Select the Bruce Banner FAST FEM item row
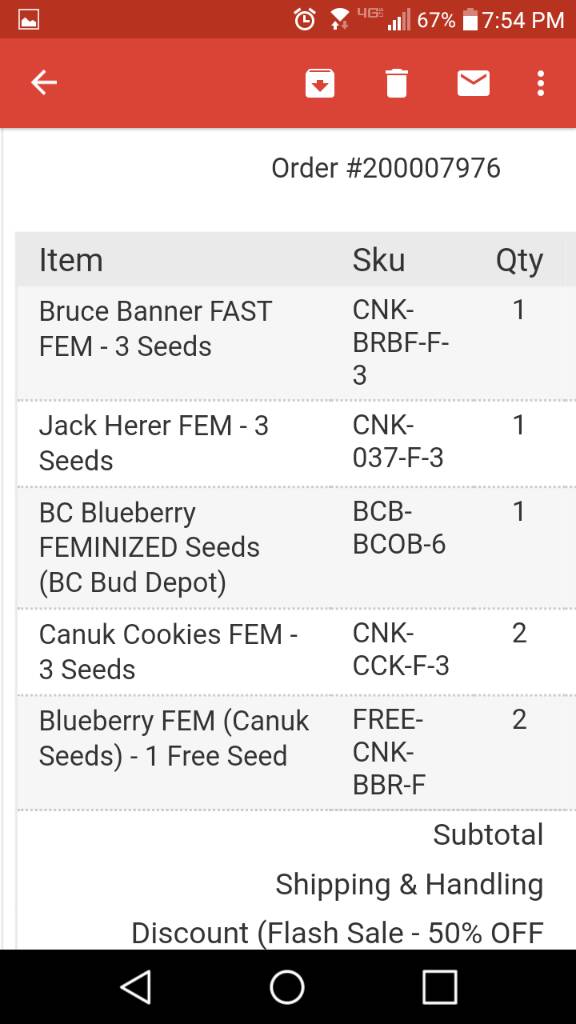Screen dimensions: 576x1024 click(x=295, y=342)
